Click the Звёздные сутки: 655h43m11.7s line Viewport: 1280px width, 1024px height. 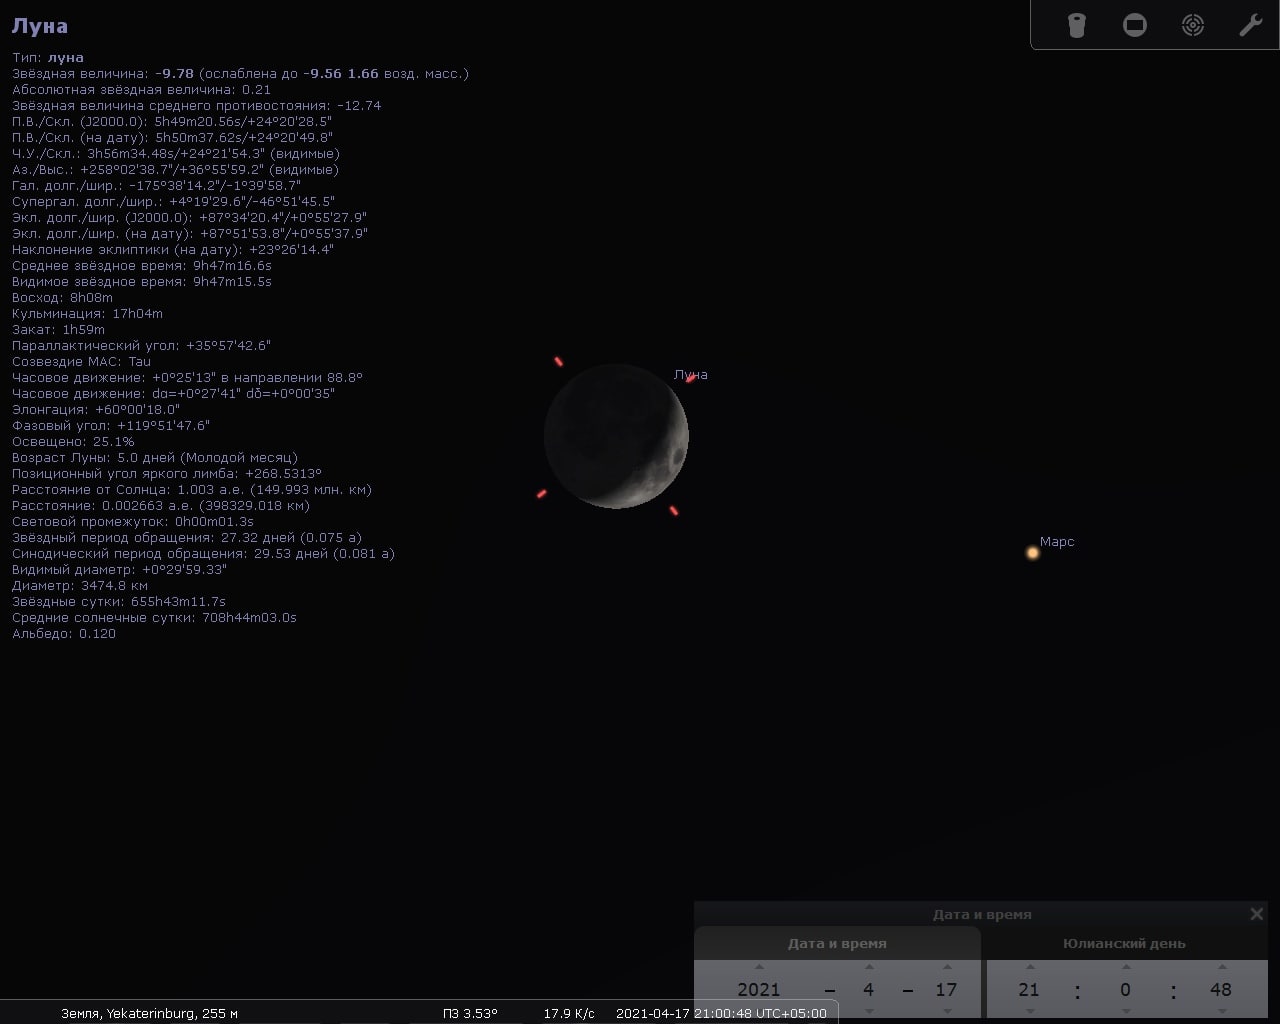(119, 601)
